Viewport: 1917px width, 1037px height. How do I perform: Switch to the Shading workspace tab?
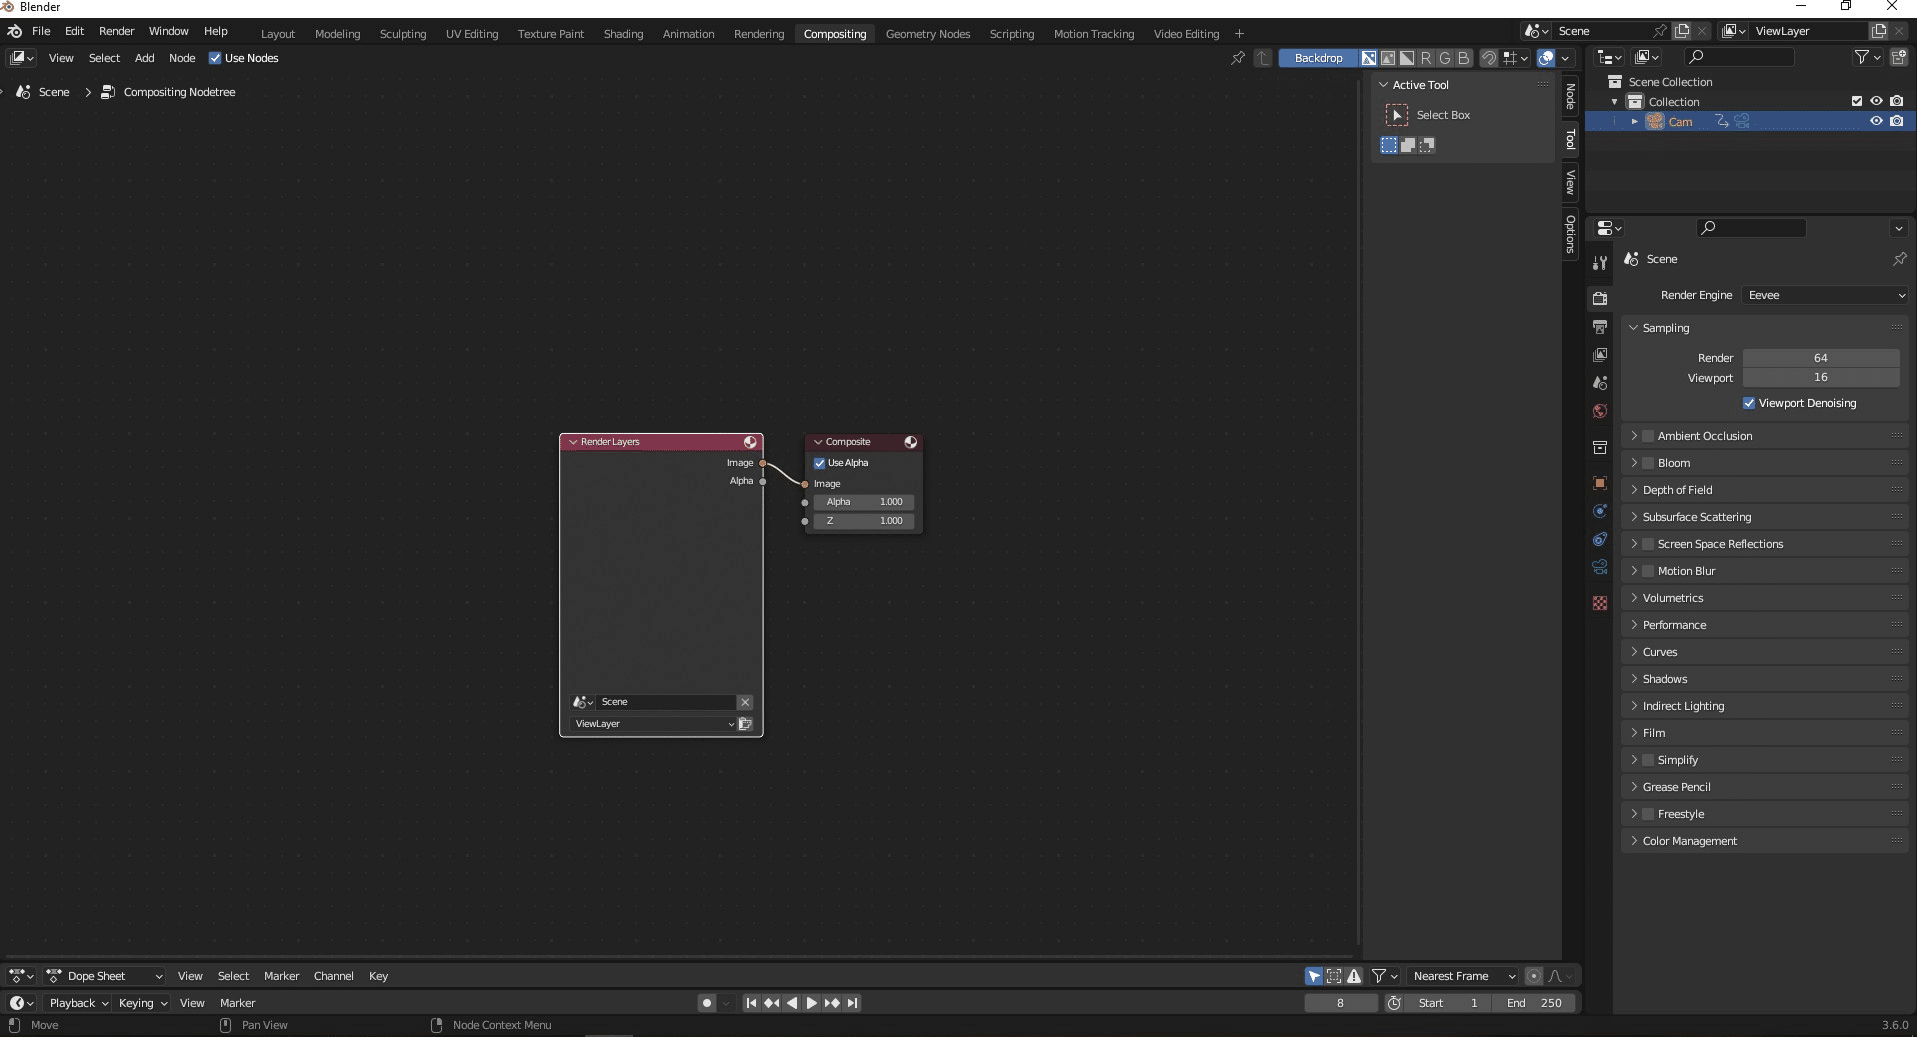click(623, 34)
